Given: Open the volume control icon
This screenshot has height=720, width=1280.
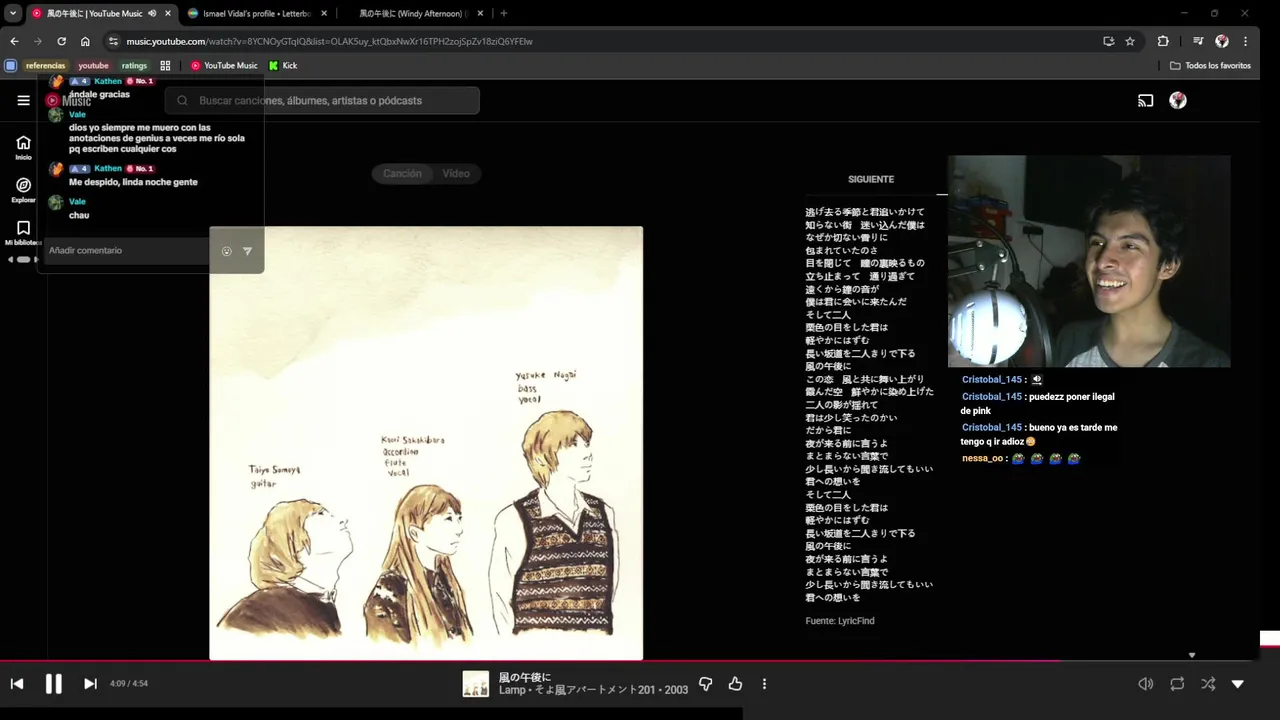Looking at the screenshot, I should 1146,684.
